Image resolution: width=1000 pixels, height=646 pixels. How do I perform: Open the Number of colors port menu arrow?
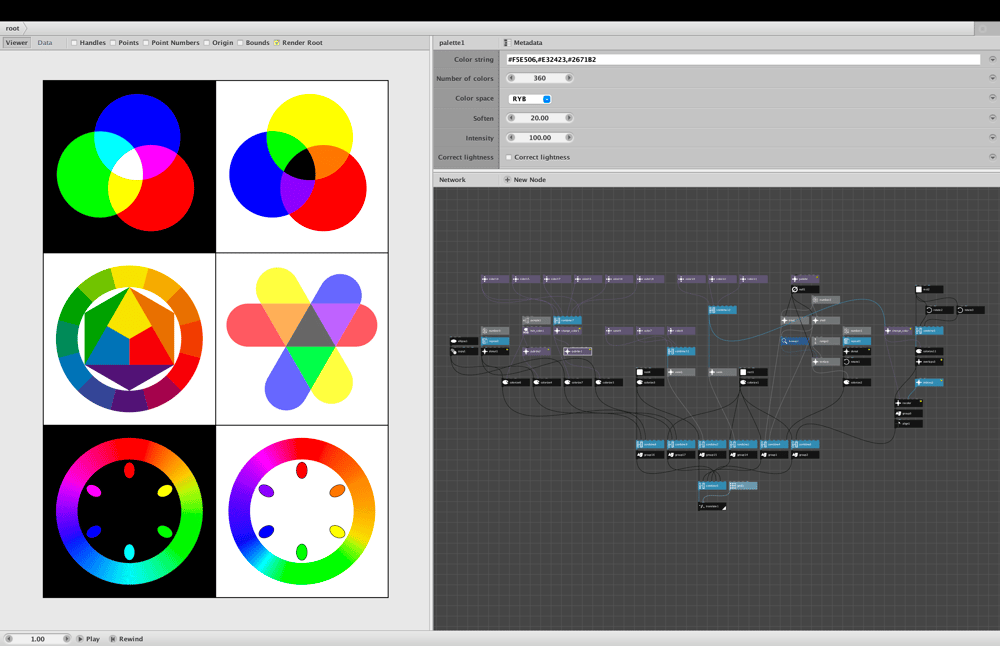pyautogui.click(x=992, y=77)
